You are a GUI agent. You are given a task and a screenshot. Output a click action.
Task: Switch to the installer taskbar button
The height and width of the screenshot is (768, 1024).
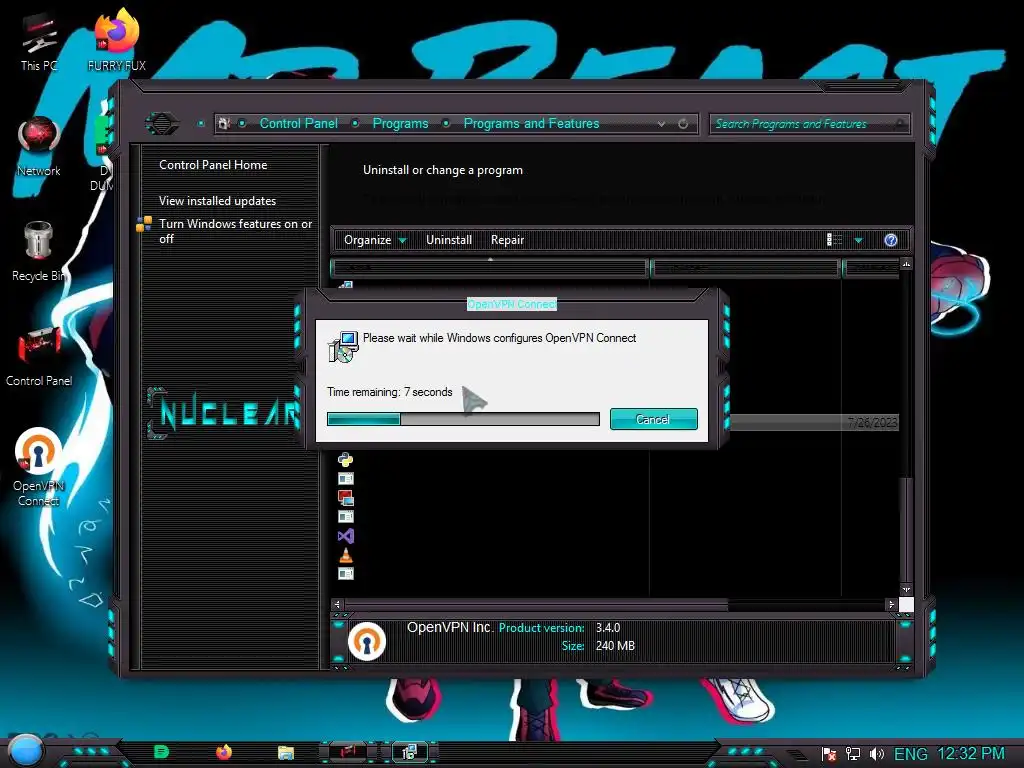pos(409,752)
